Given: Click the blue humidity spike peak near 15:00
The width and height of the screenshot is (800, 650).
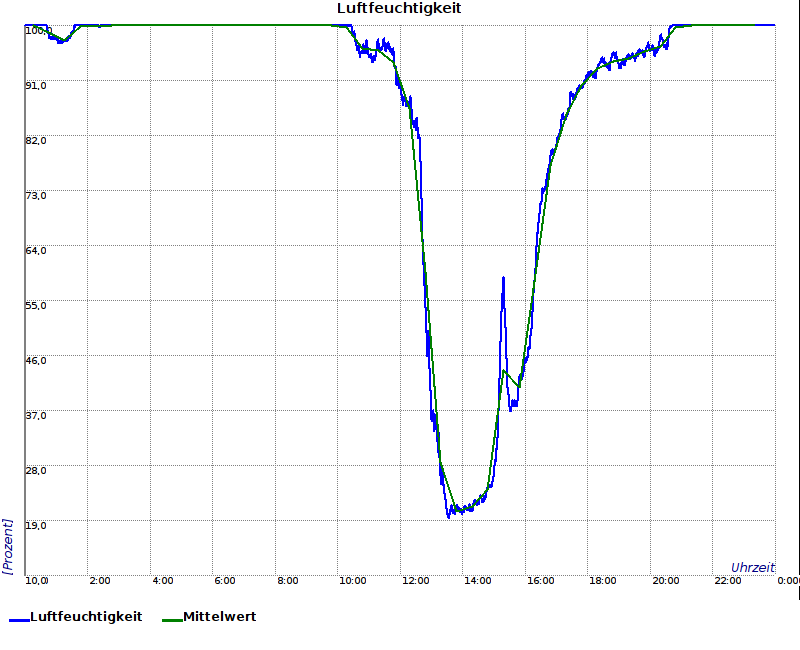Looking at the screenshot, I should click(504, 278).
